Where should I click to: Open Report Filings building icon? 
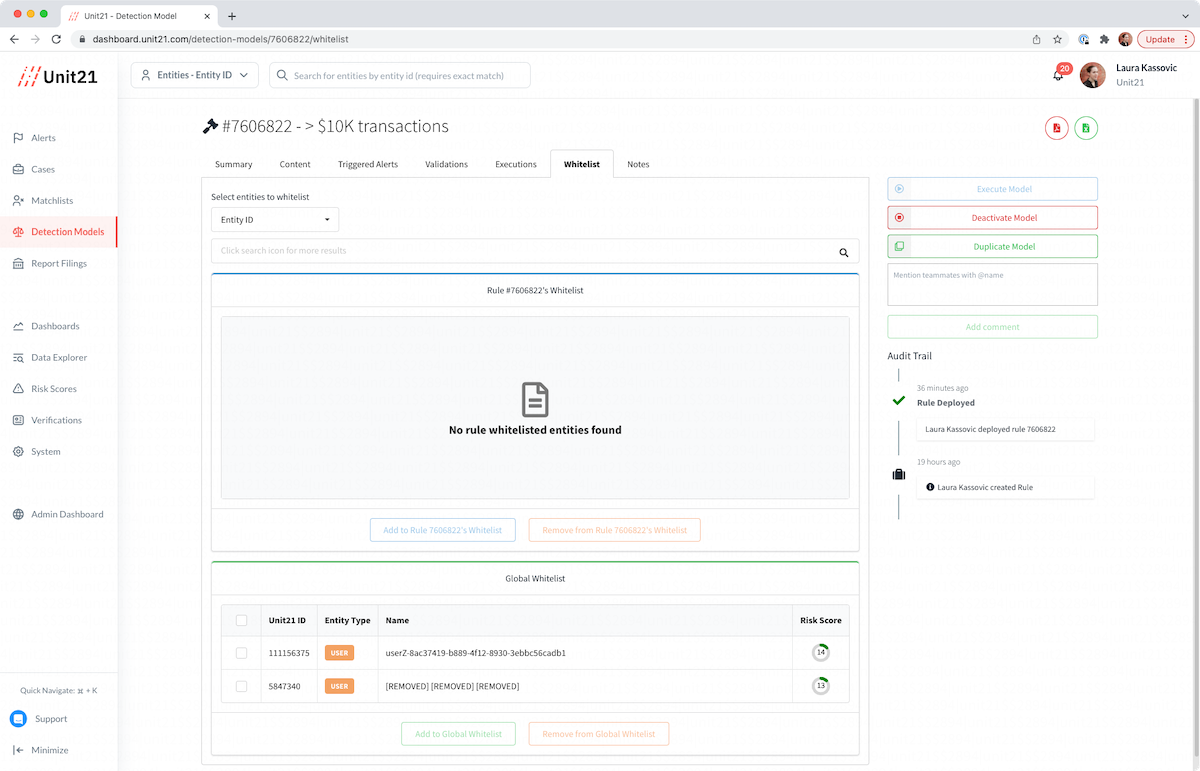click(18, 264)
